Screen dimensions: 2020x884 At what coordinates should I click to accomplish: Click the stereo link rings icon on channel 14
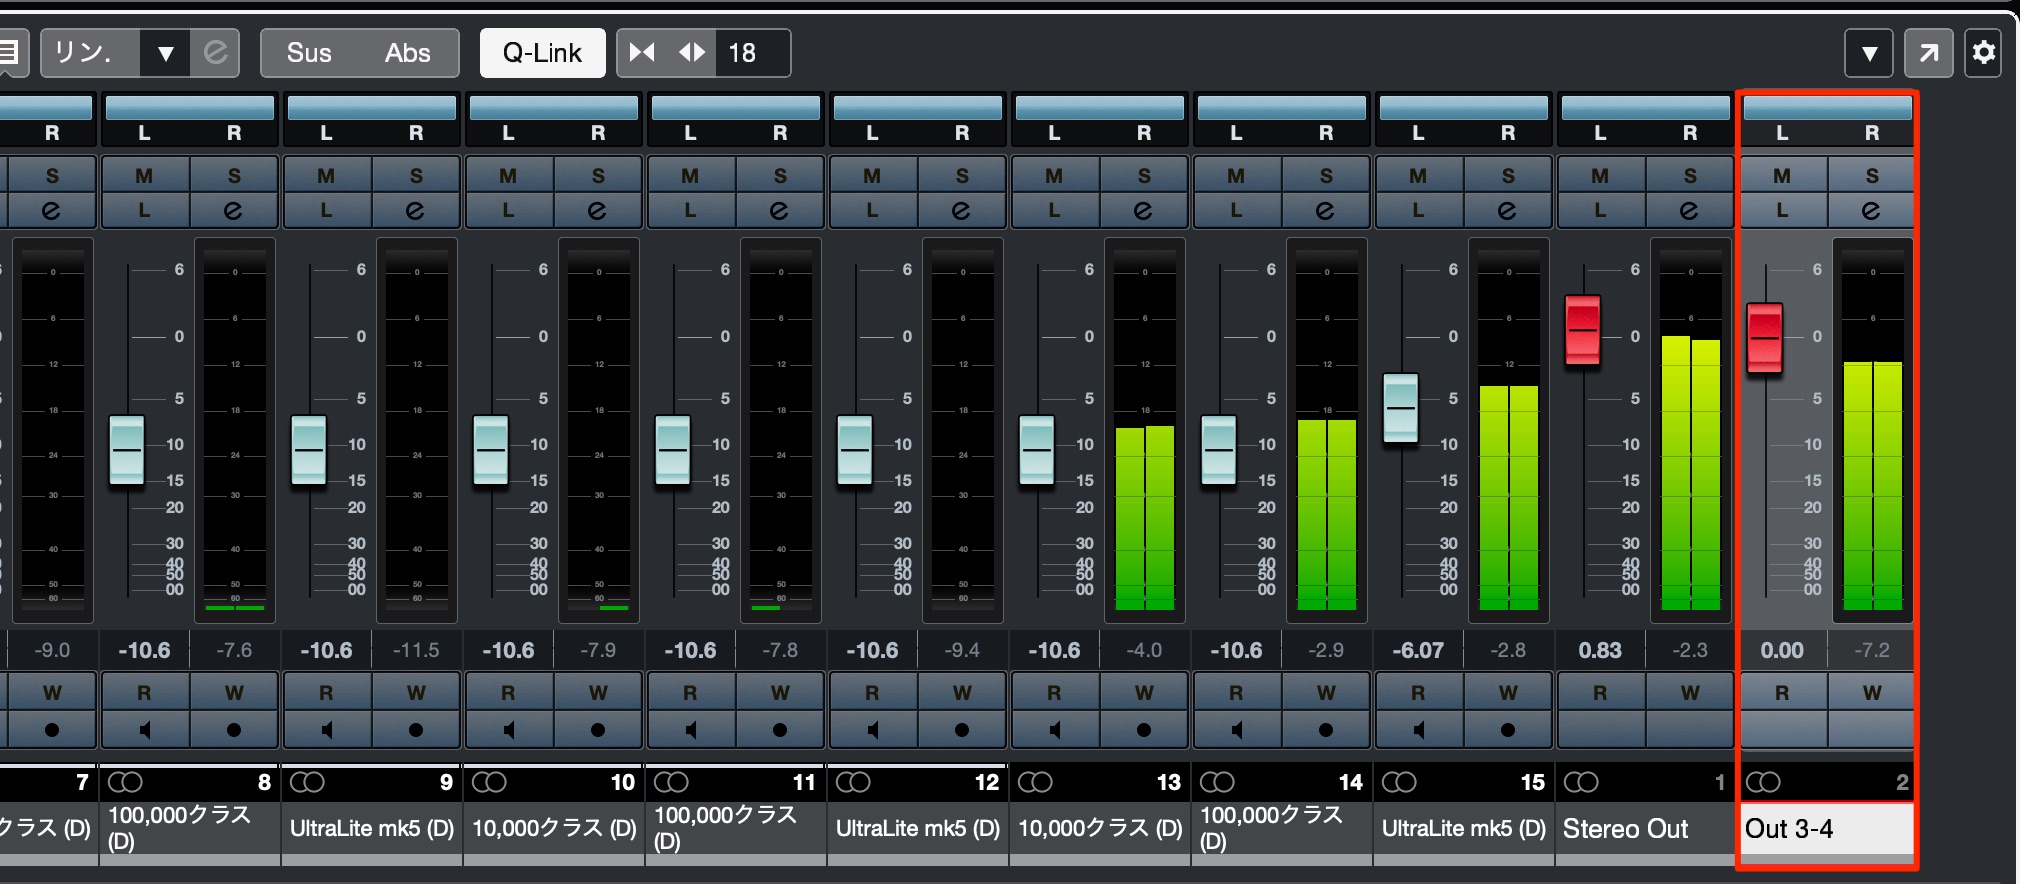pos(1217,782)
